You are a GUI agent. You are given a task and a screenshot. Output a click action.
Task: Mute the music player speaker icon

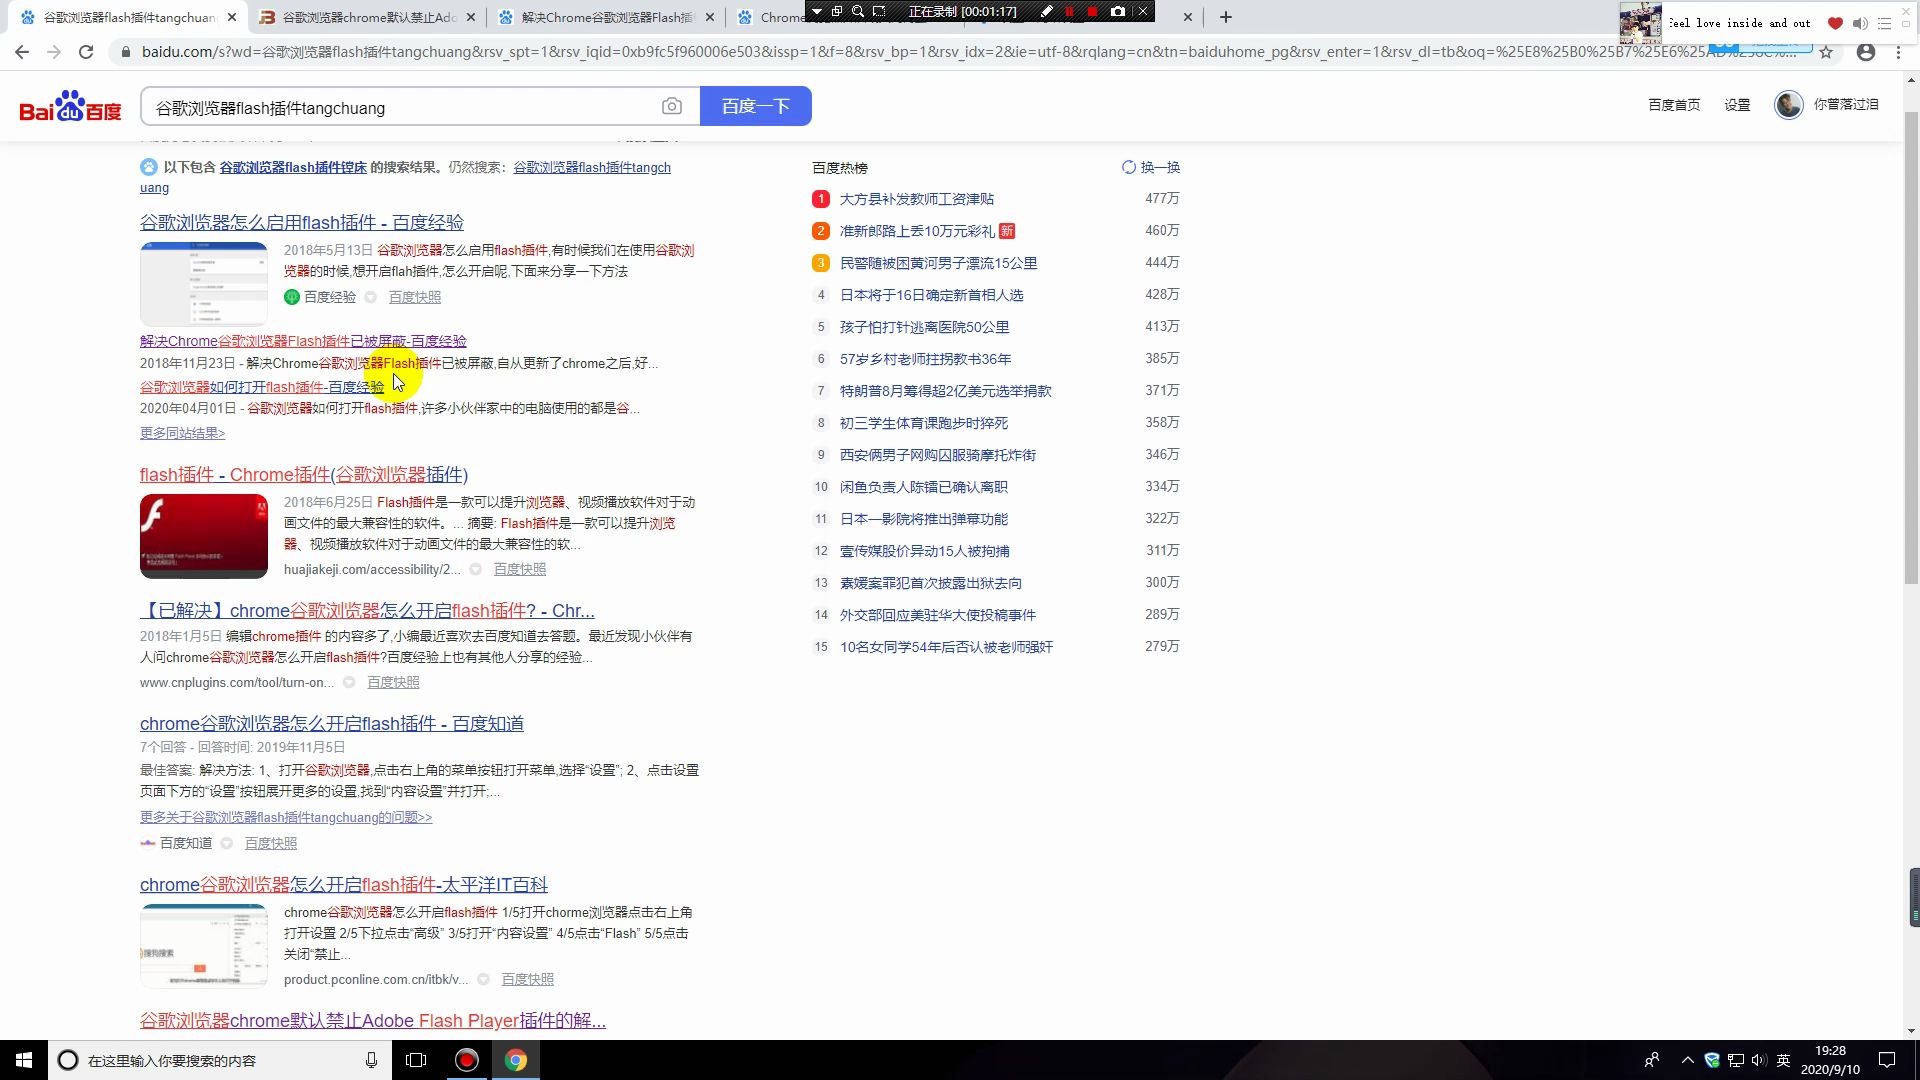[1860, 23]
